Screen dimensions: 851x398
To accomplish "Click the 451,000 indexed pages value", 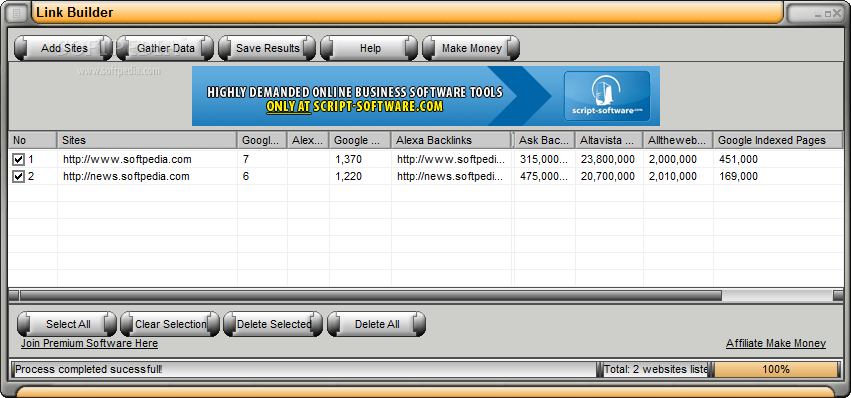I will (738, 160).
